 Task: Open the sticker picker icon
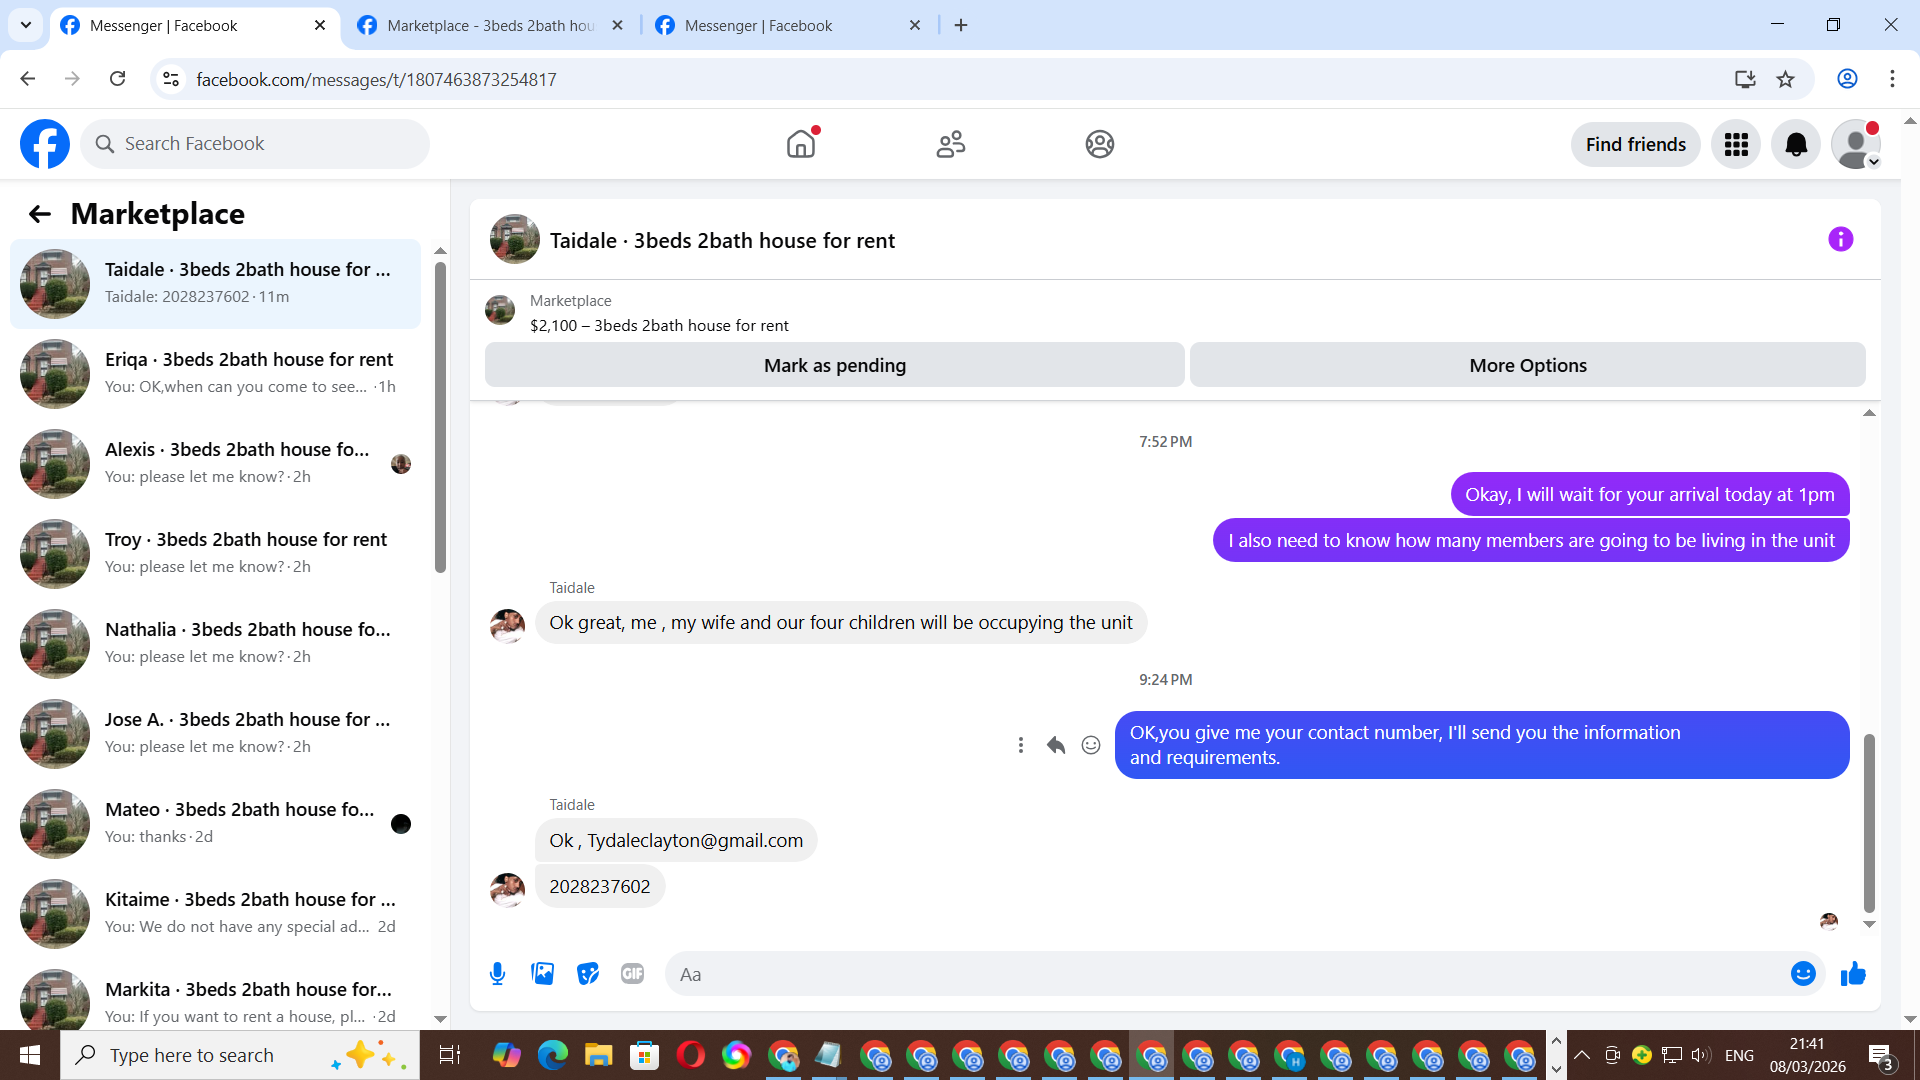click(588, 974)
